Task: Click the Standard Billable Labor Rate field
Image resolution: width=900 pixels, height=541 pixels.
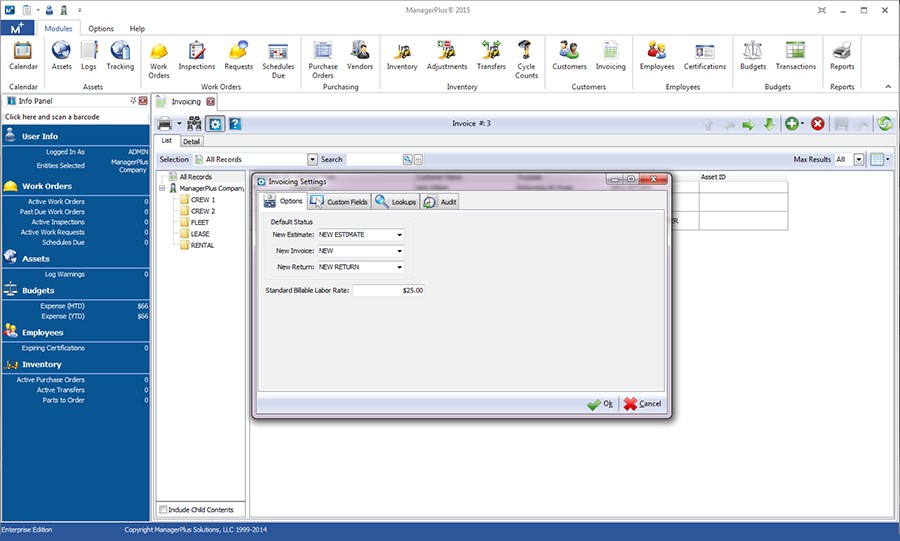Action: pos(390,290)
